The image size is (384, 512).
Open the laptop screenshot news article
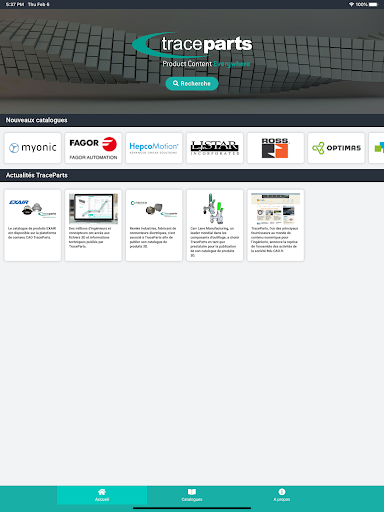pos(93,225)
